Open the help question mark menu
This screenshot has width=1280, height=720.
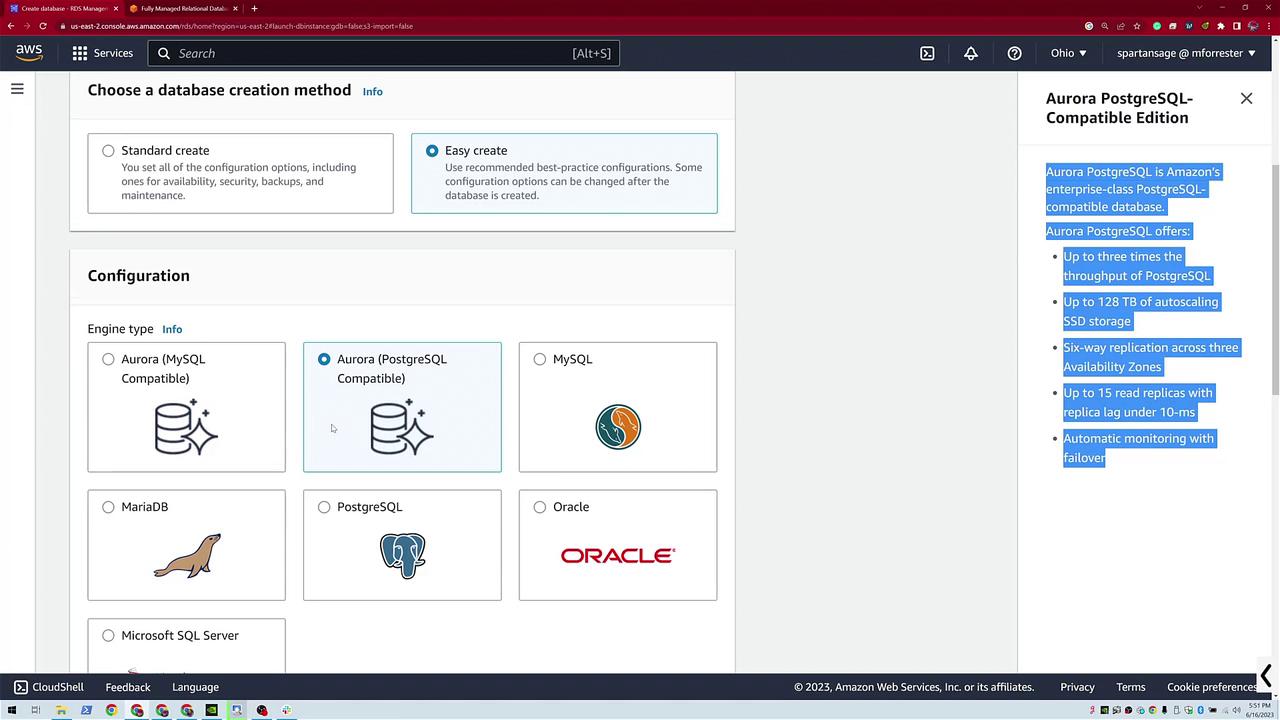pyautogui.click(x=1014, y=53)
